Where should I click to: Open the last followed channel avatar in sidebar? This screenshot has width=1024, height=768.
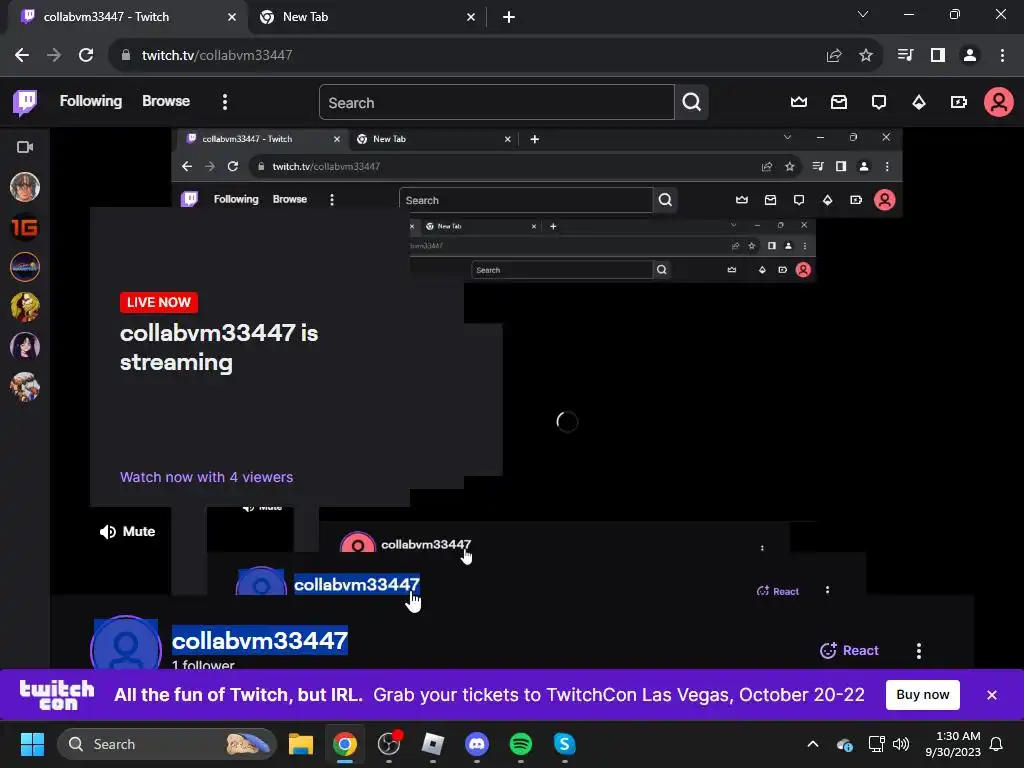(x=25, y=387)
